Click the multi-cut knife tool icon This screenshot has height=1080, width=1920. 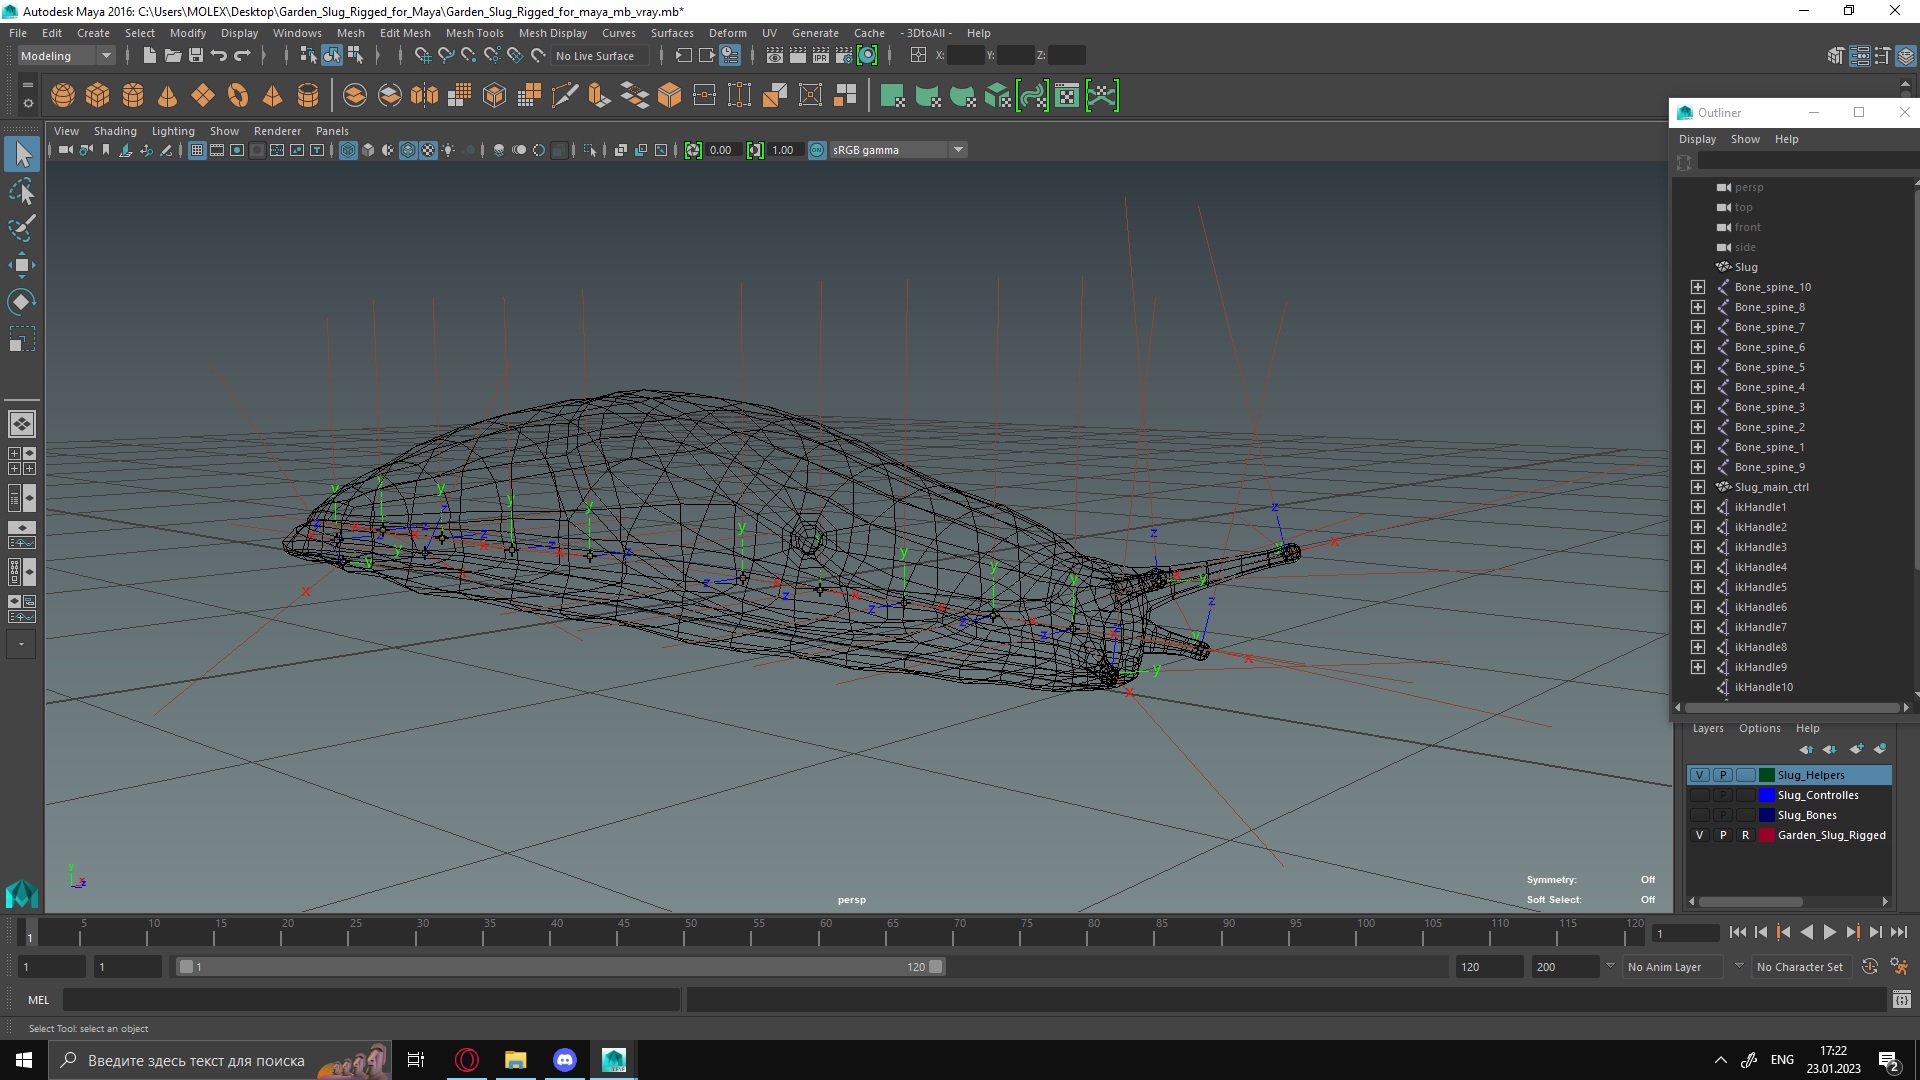coord(565,96)
